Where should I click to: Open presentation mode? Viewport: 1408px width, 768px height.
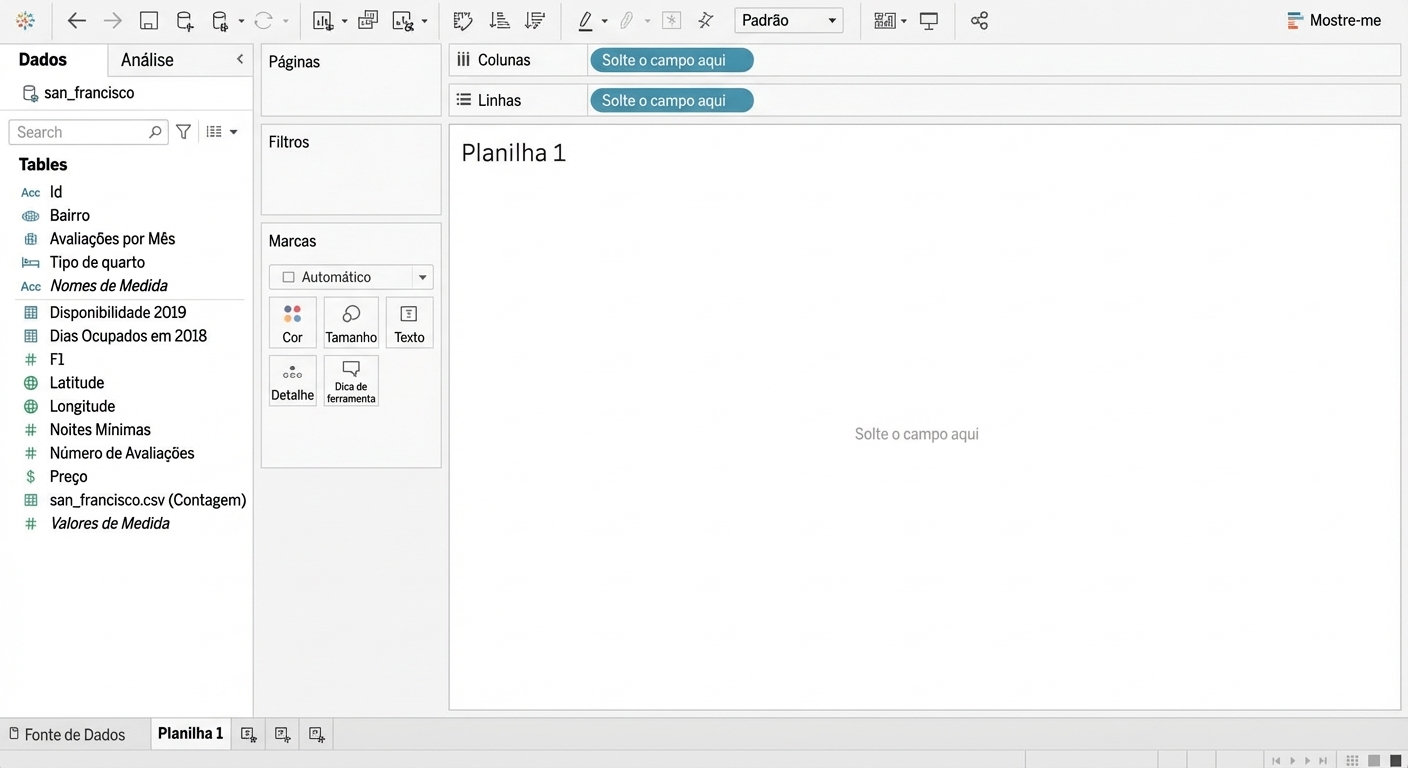[929, 20]
